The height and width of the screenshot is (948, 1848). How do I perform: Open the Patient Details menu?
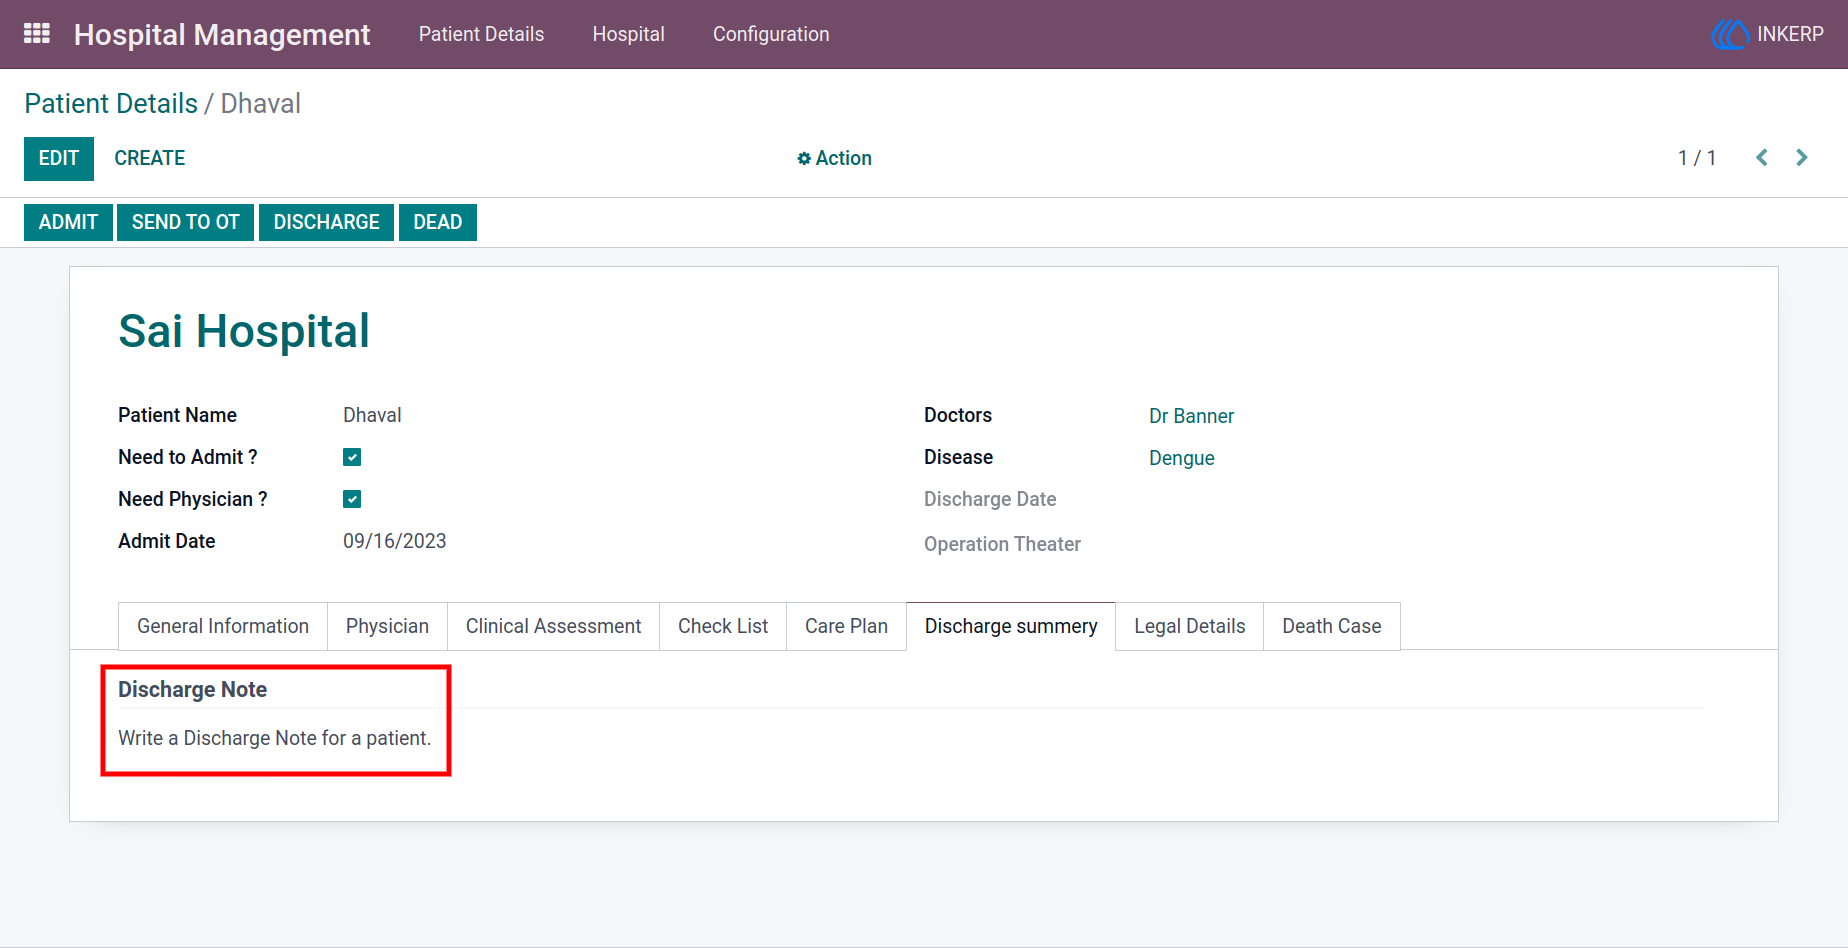point(481,34)
